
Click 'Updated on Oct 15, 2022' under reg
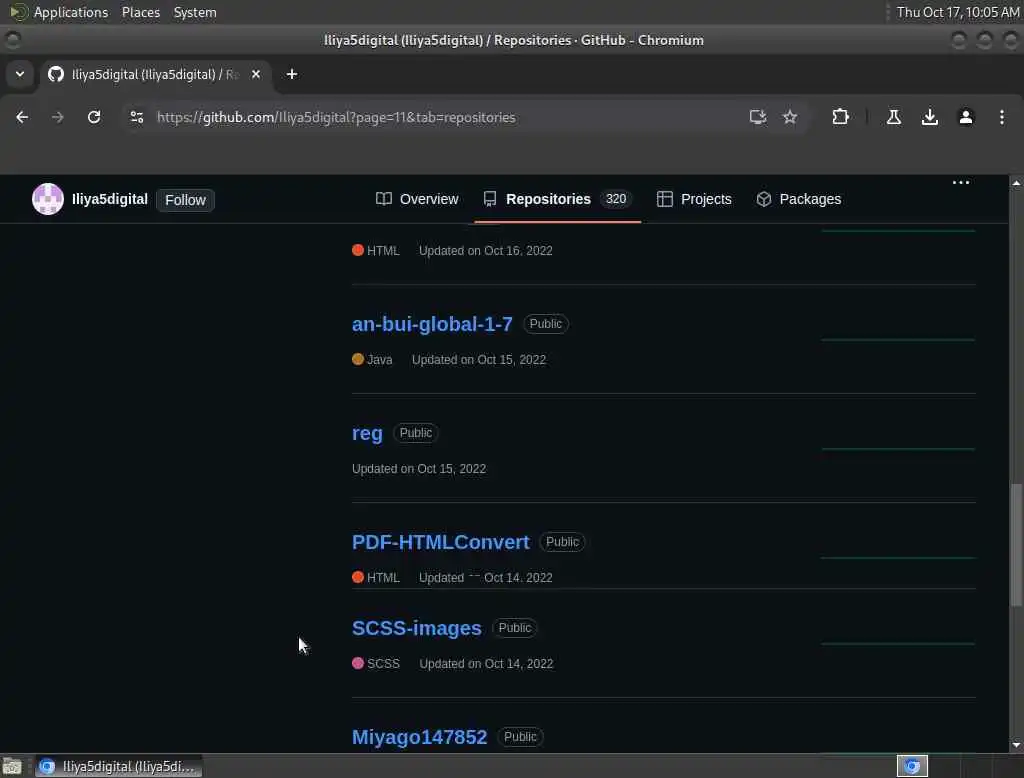[x=419, y=468]
